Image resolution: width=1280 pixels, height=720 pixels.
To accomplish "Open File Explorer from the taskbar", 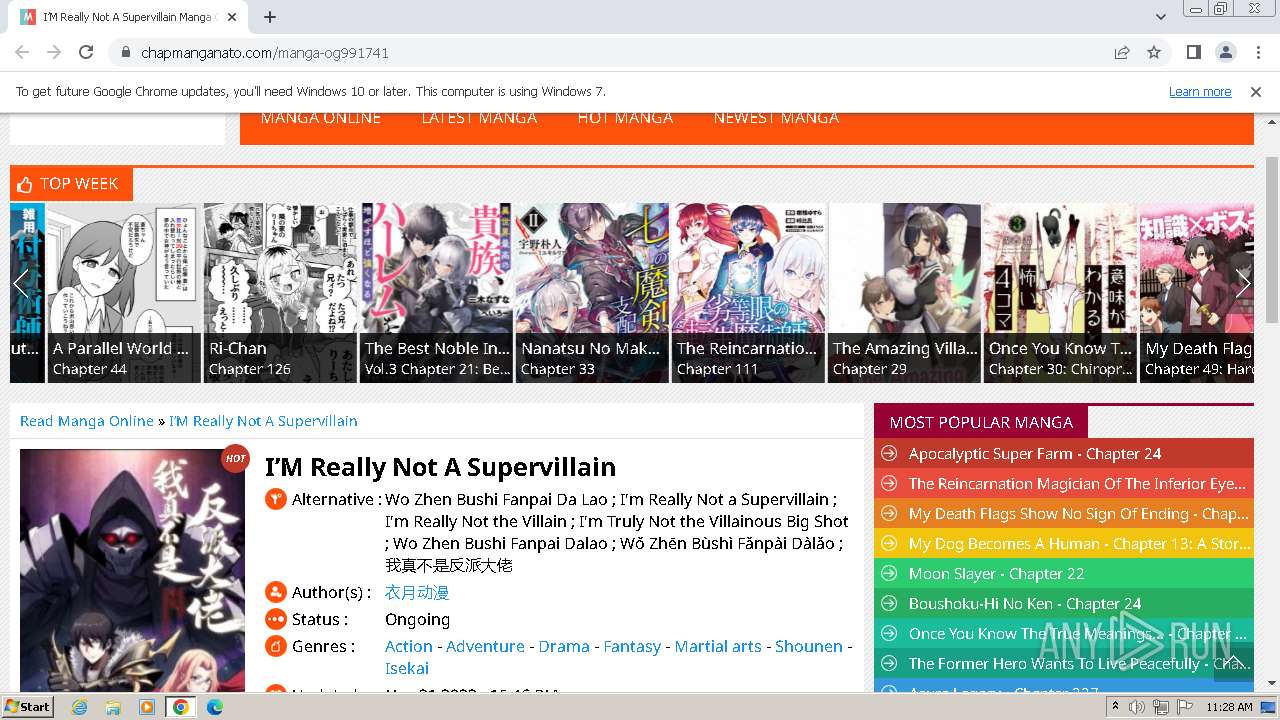I will (x=113, y=707).
